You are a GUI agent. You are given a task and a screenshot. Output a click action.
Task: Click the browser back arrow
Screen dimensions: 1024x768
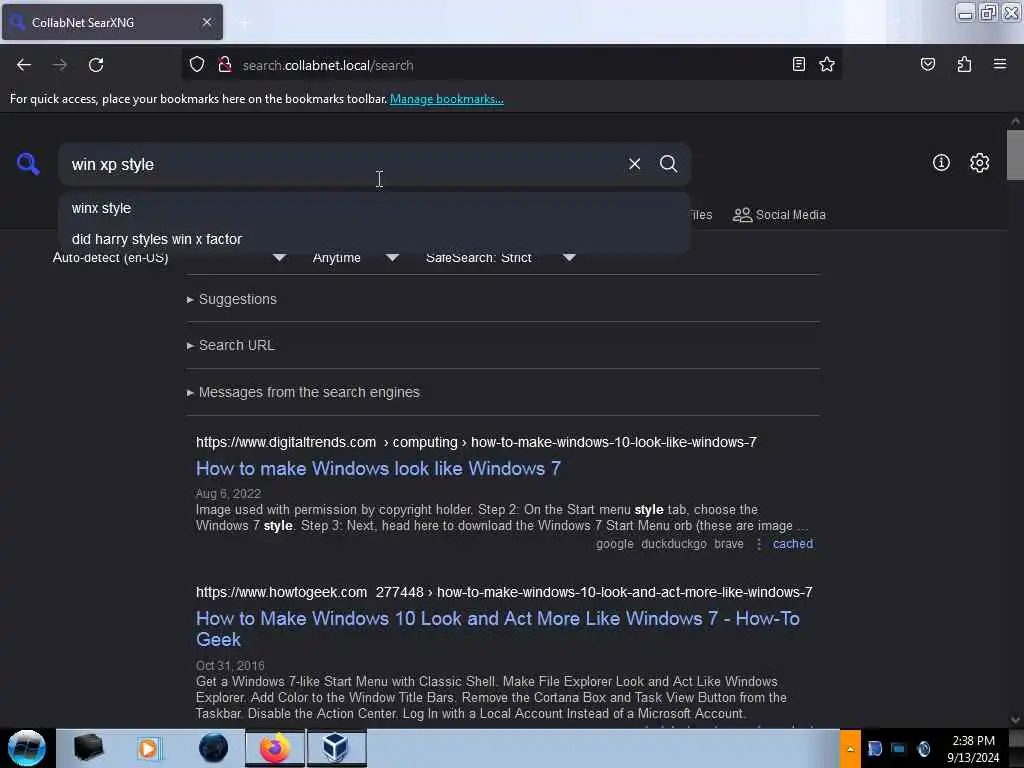pyautogui.click(x=24, y=65)
